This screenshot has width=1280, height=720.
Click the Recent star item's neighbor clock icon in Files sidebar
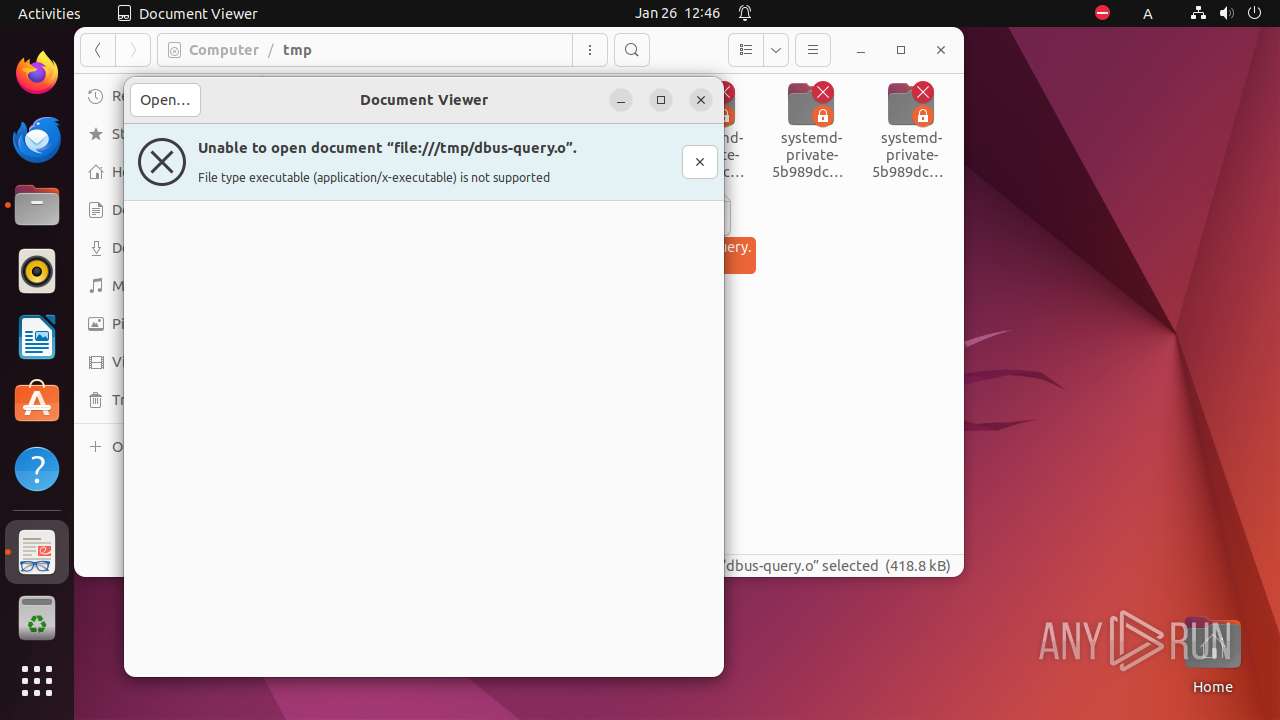point(96,96)
